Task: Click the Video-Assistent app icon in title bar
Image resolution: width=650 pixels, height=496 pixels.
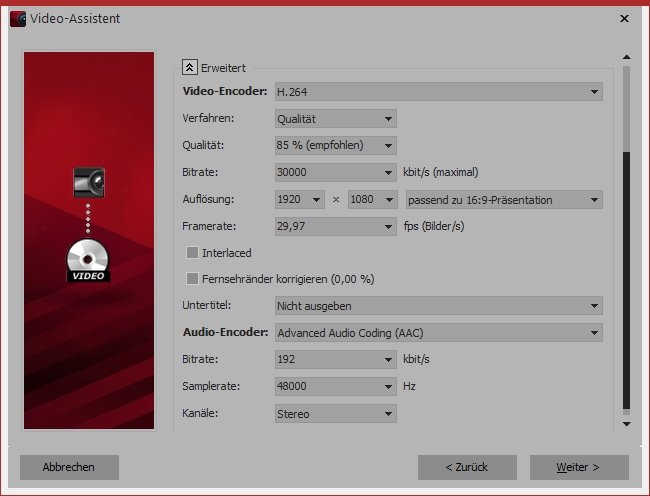Action: coord(17,18)
